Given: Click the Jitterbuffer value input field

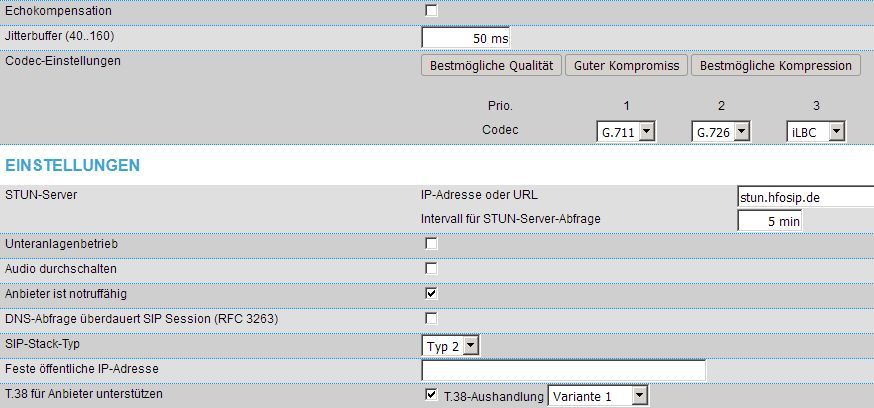Looking at the screenshot, I should pos(467,38).
